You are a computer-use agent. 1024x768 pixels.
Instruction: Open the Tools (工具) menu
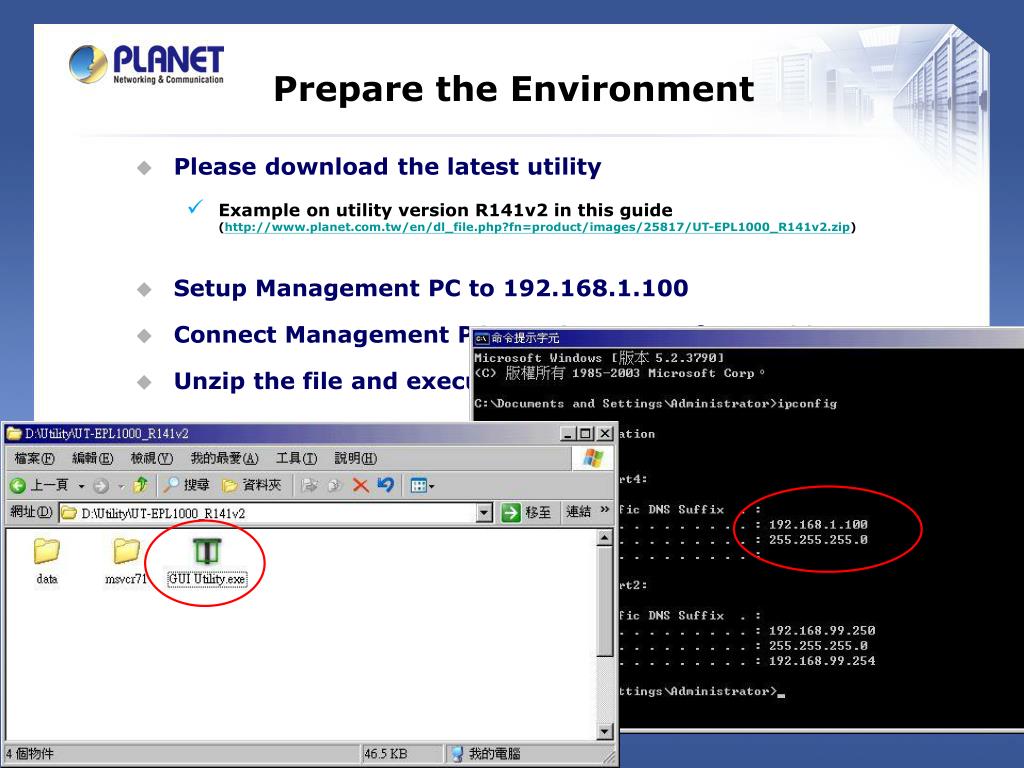pyautogui.click(x=296, y=458)
